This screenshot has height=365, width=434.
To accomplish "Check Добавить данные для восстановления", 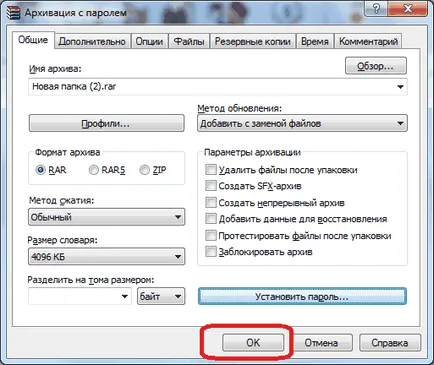I will [x=211, y=219].
